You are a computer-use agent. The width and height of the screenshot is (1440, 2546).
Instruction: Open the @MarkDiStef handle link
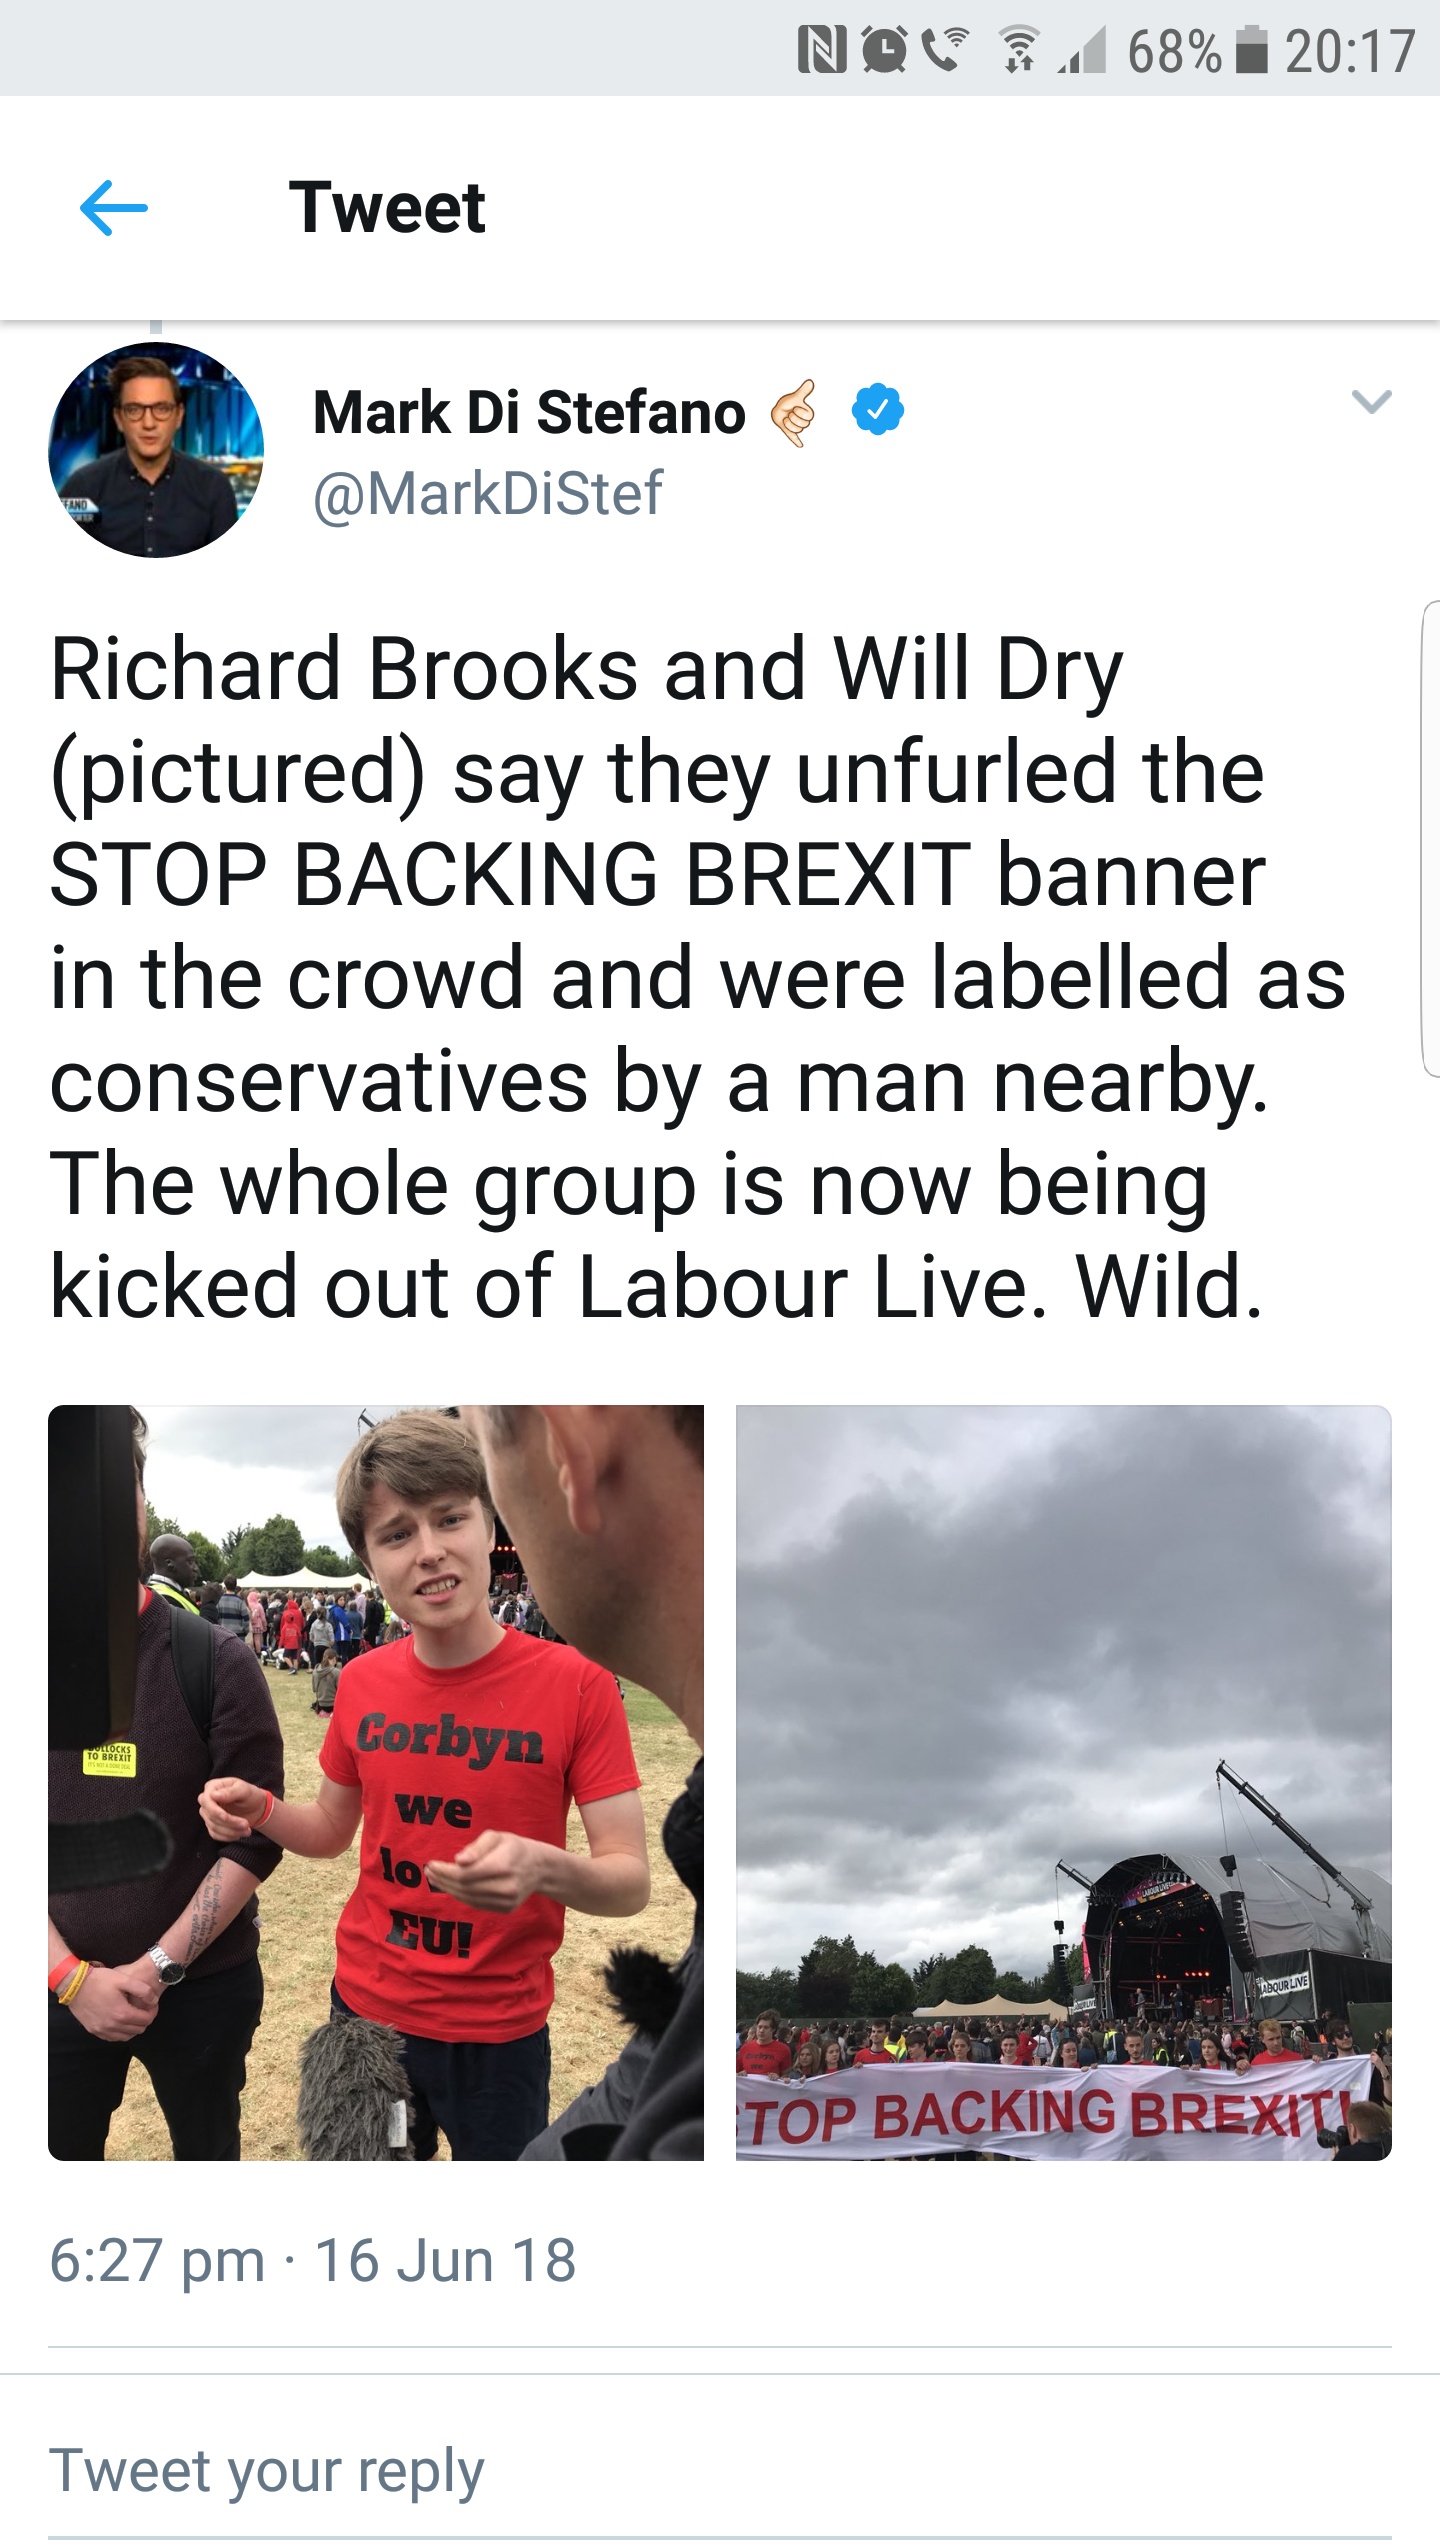(x=488, y=493)
